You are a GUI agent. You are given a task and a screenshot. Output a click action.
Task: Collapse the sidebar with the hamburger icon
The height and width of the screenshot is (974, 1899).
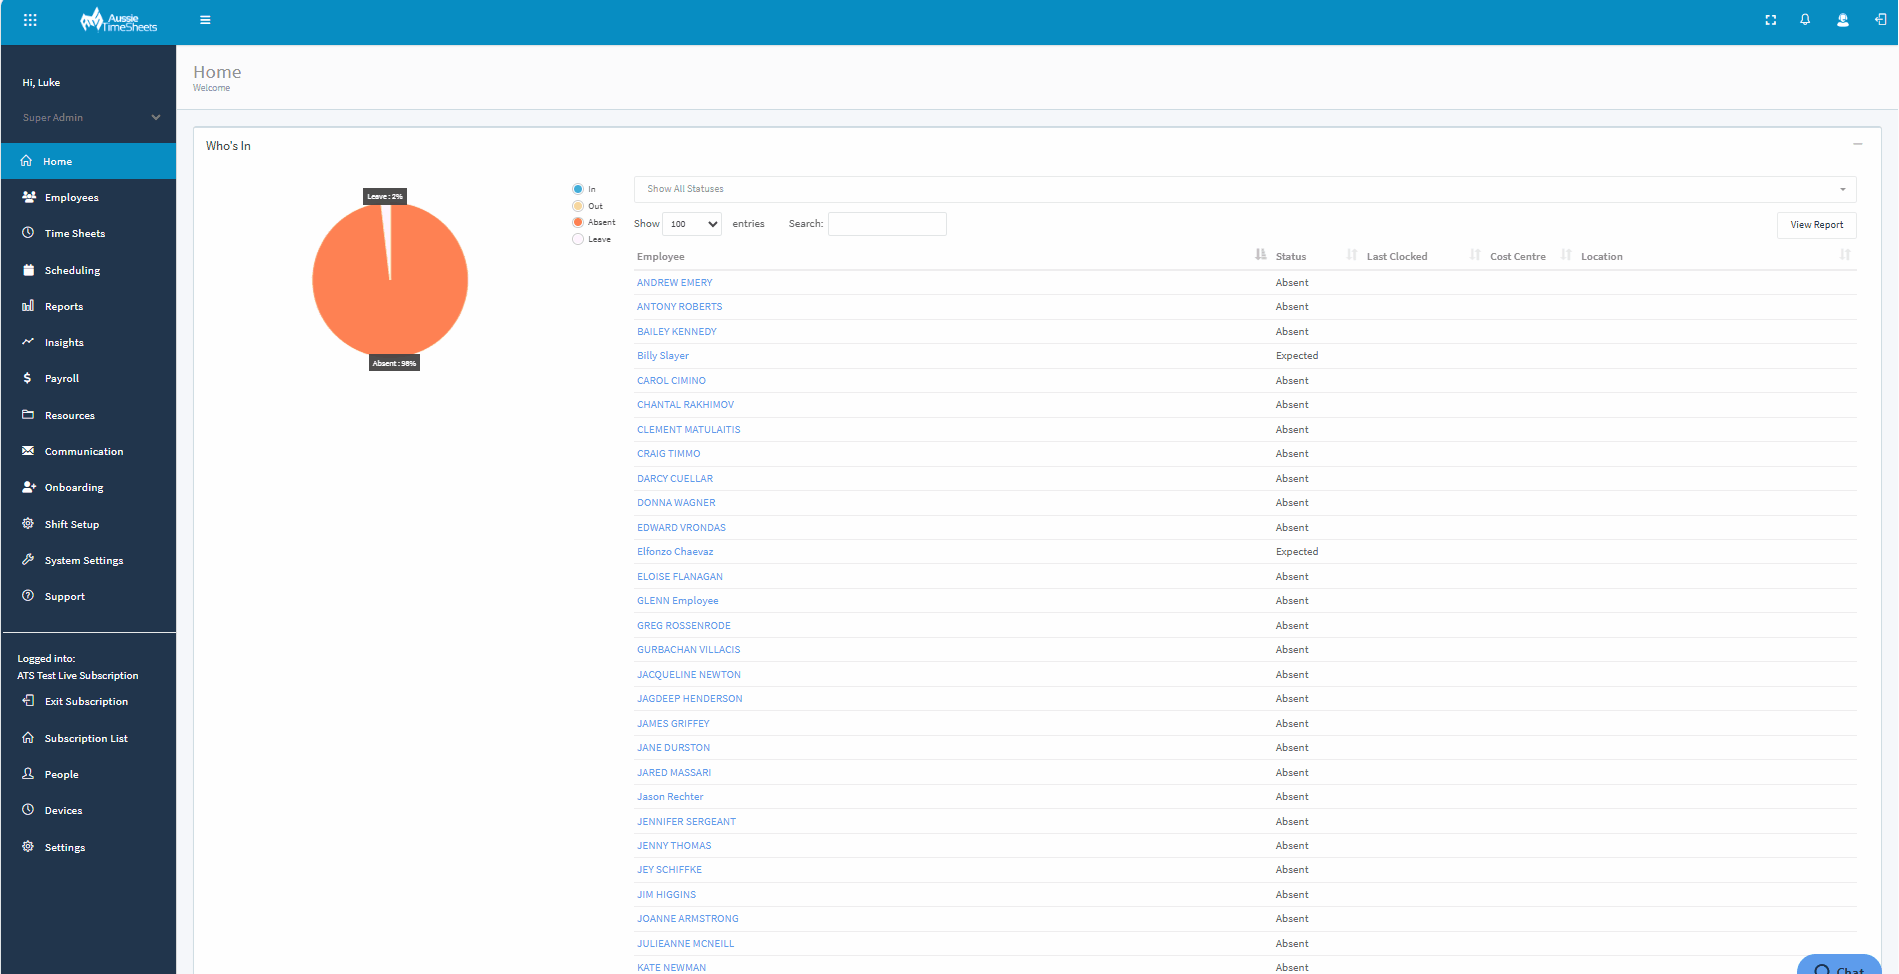click(205, 19)
